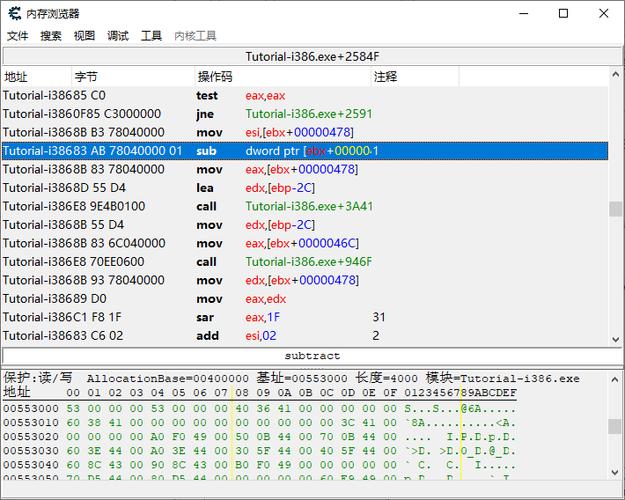Click the hex address 00553000

(x=31, y=409)
